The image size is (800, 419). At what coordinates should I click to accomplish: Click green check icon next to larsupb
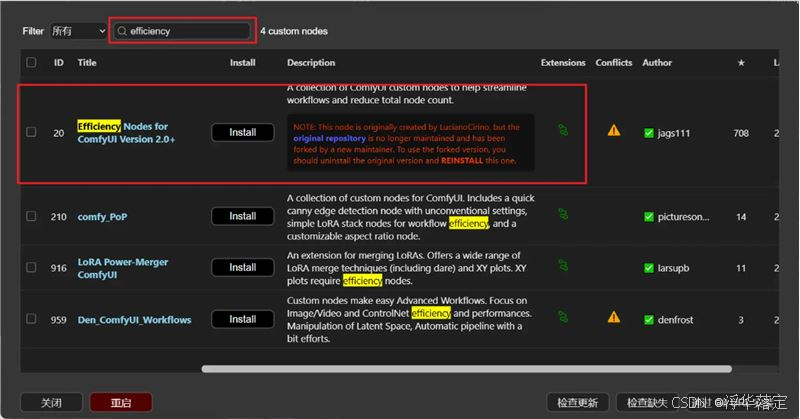(x=648, y=268)
